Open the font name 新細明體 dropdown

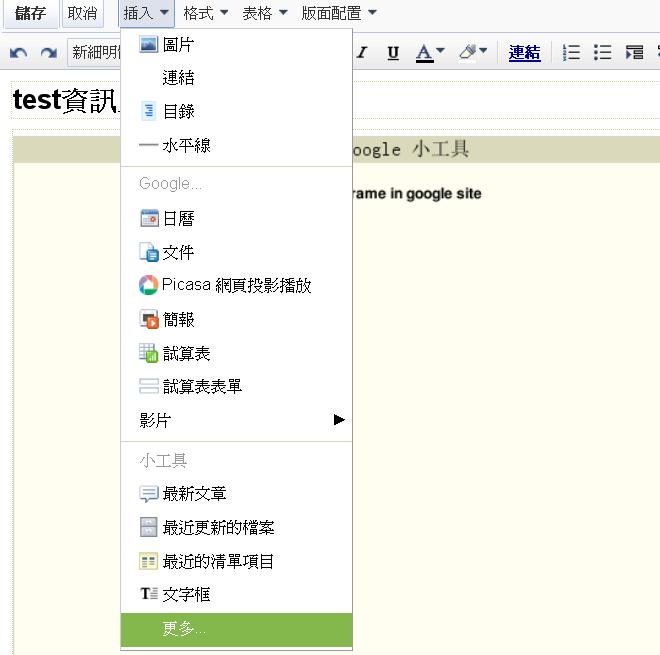tap(94, 53)
